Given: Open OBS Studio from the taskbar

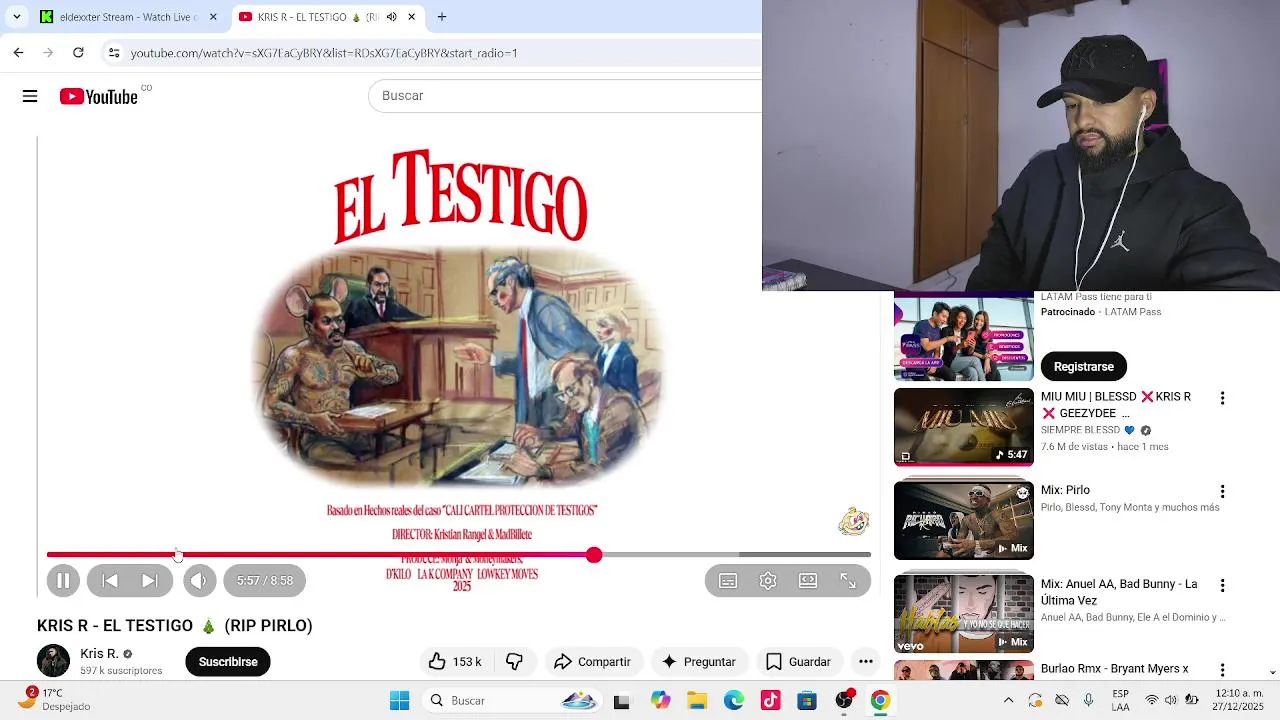Looking at the screenshot, I should (844, 701).
